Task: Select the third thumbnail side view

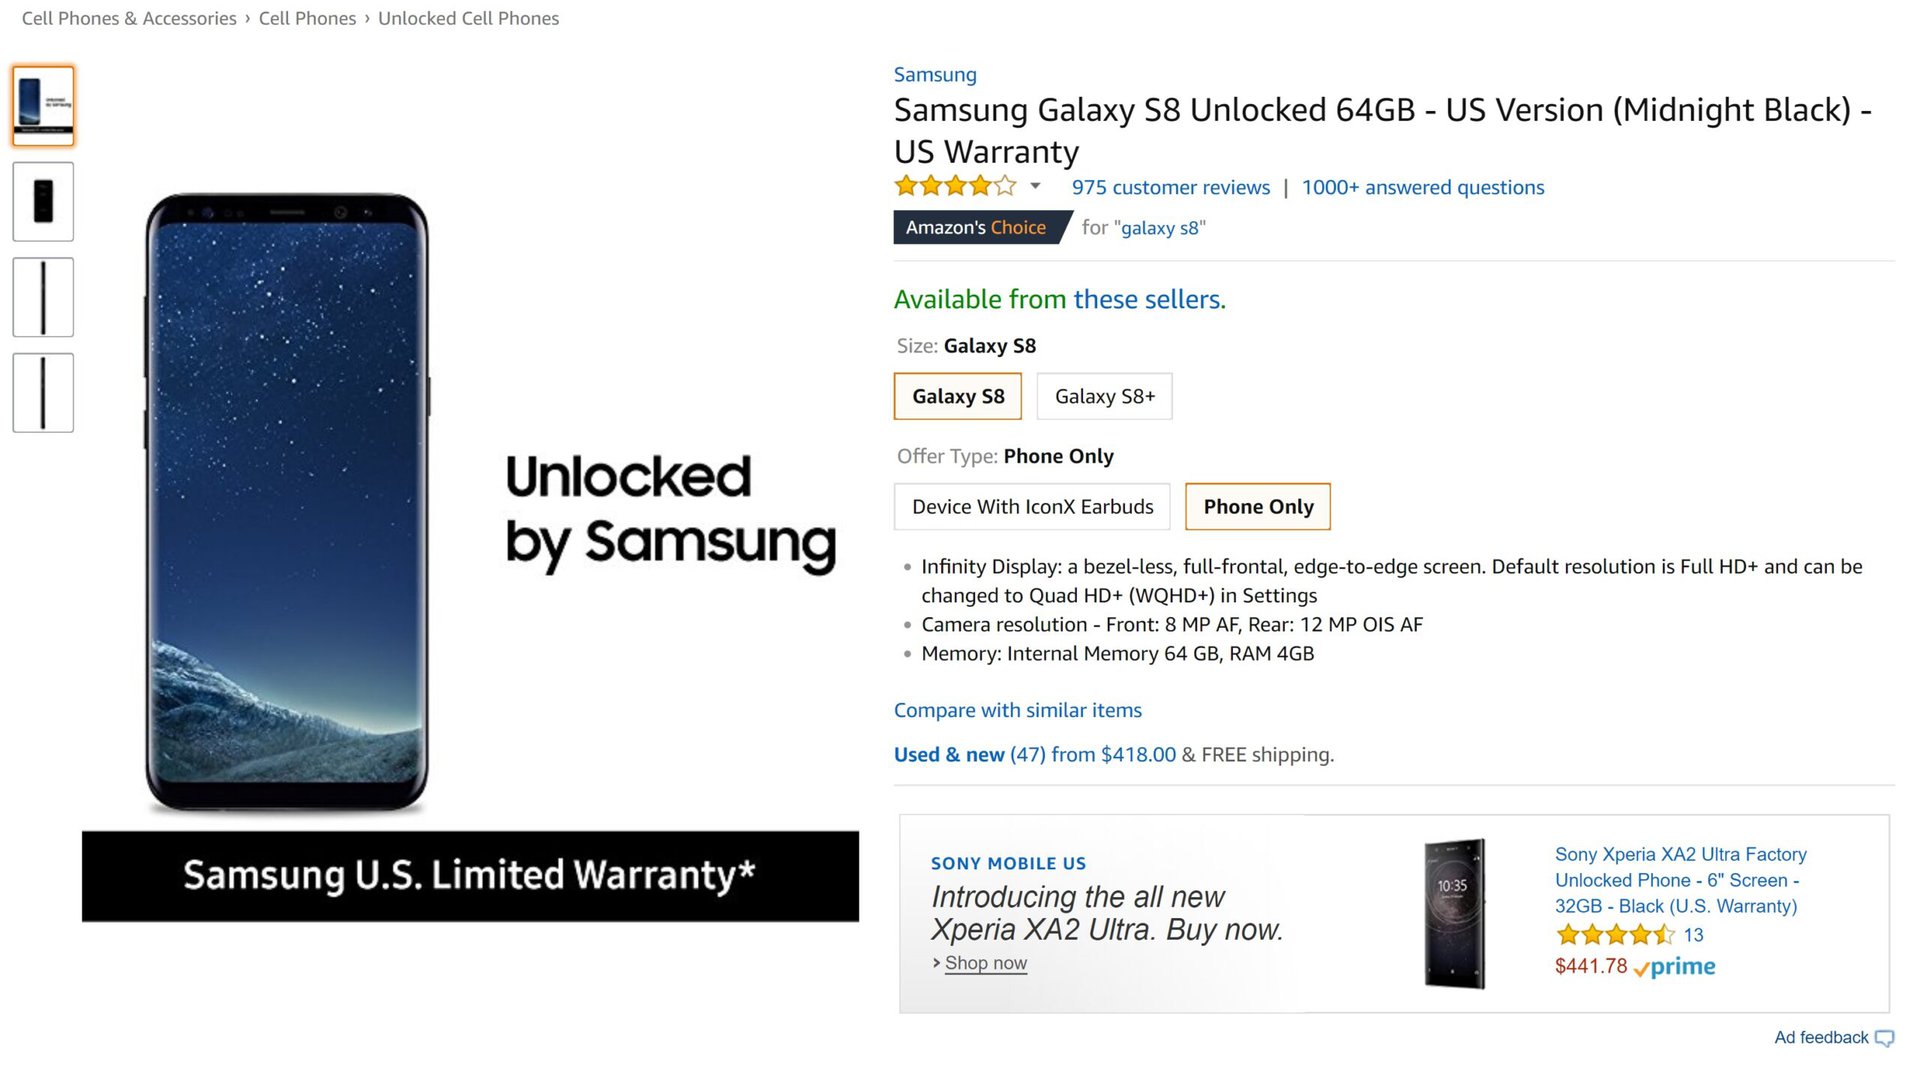Action: [x=43, y=297]
